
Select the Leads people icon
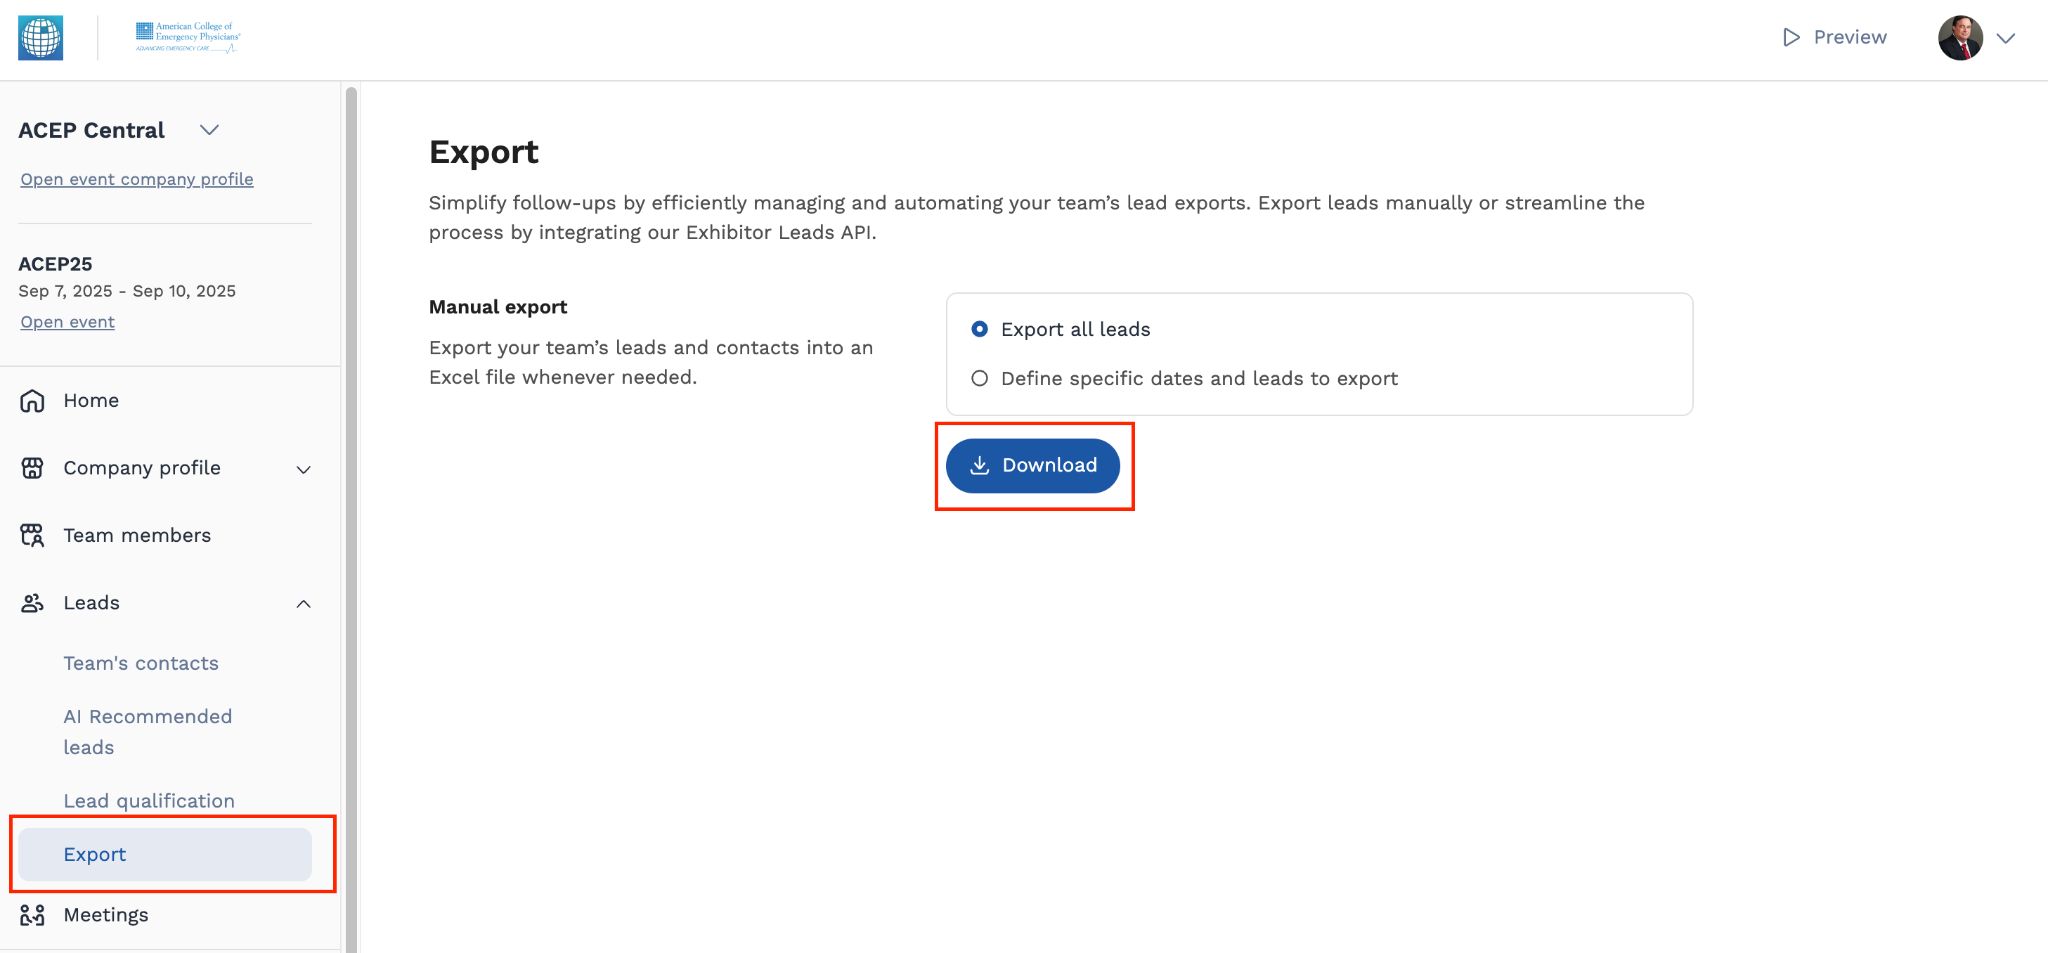(31, 602)
